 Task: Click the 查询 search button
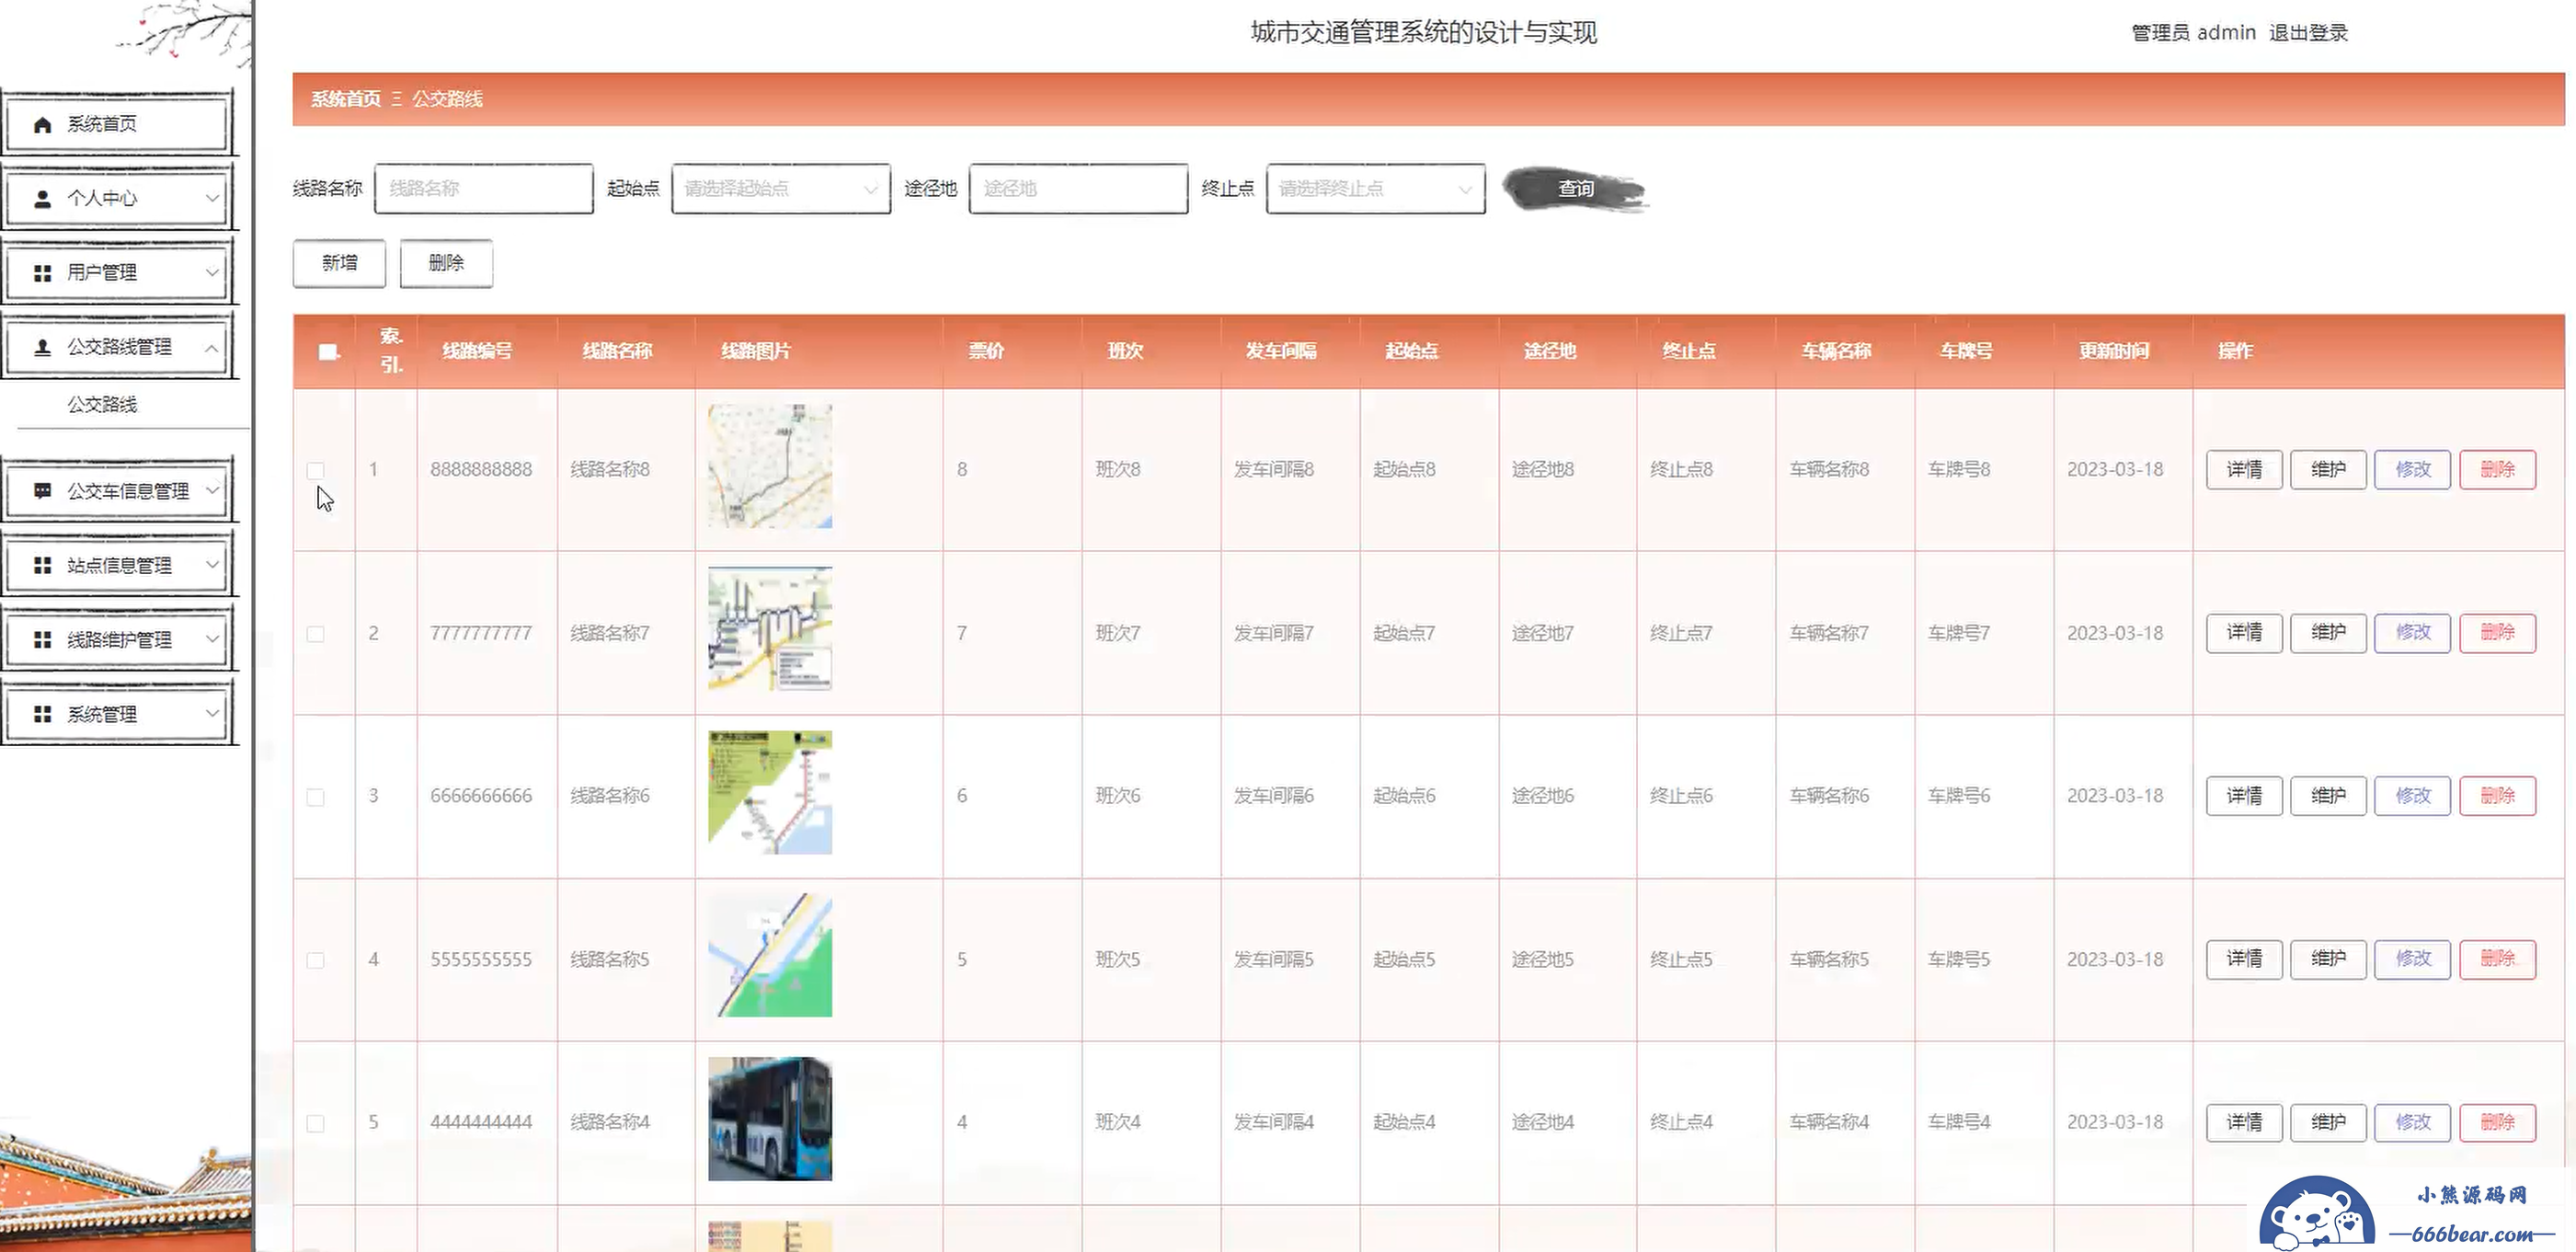click(x=1576, y=189)
